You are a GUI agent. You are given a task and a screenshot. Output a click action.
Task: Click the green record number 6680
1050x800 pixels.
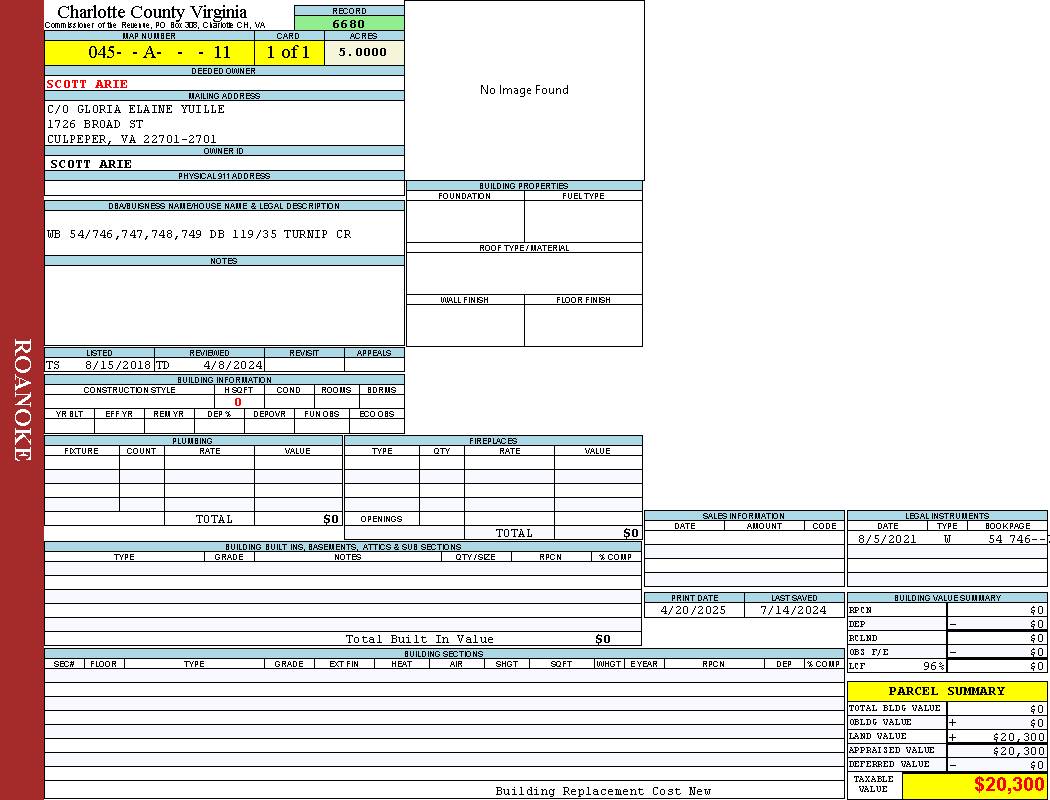(349, 24)
